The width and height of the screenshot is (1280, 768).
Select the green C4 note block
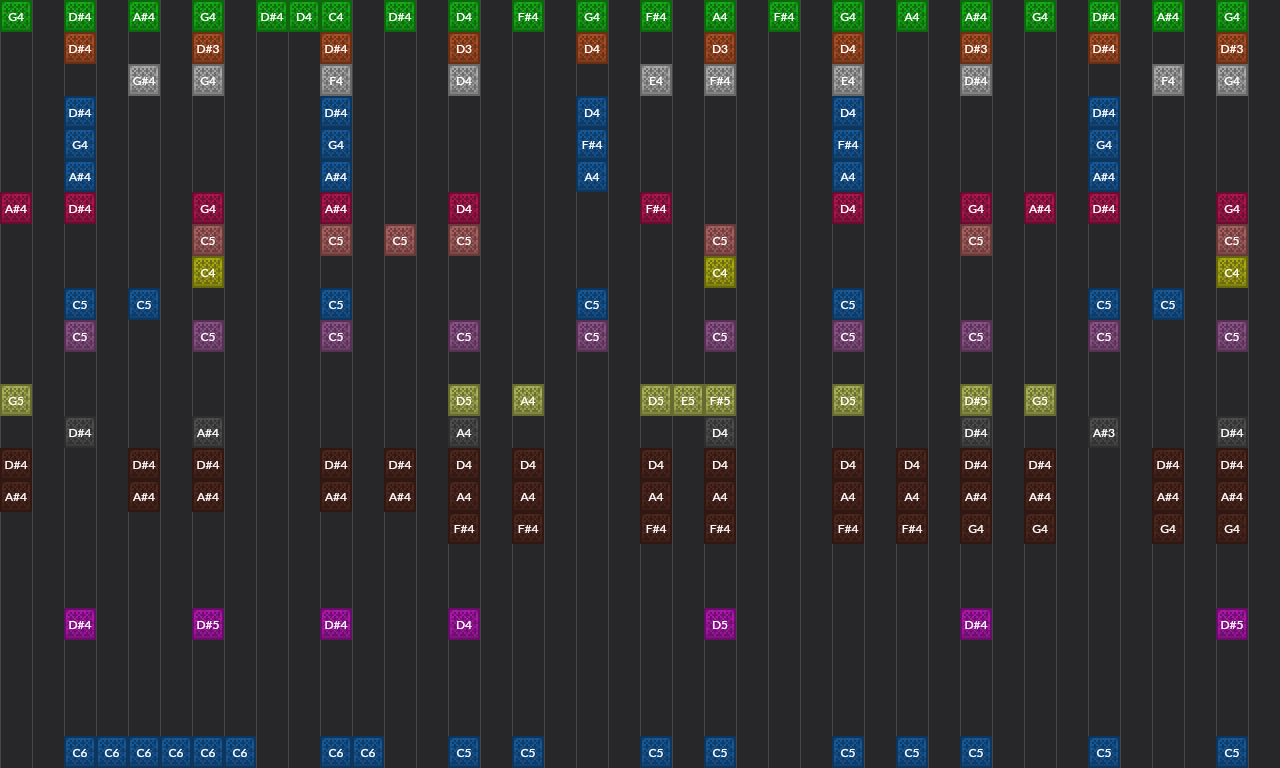coord(336,16)
